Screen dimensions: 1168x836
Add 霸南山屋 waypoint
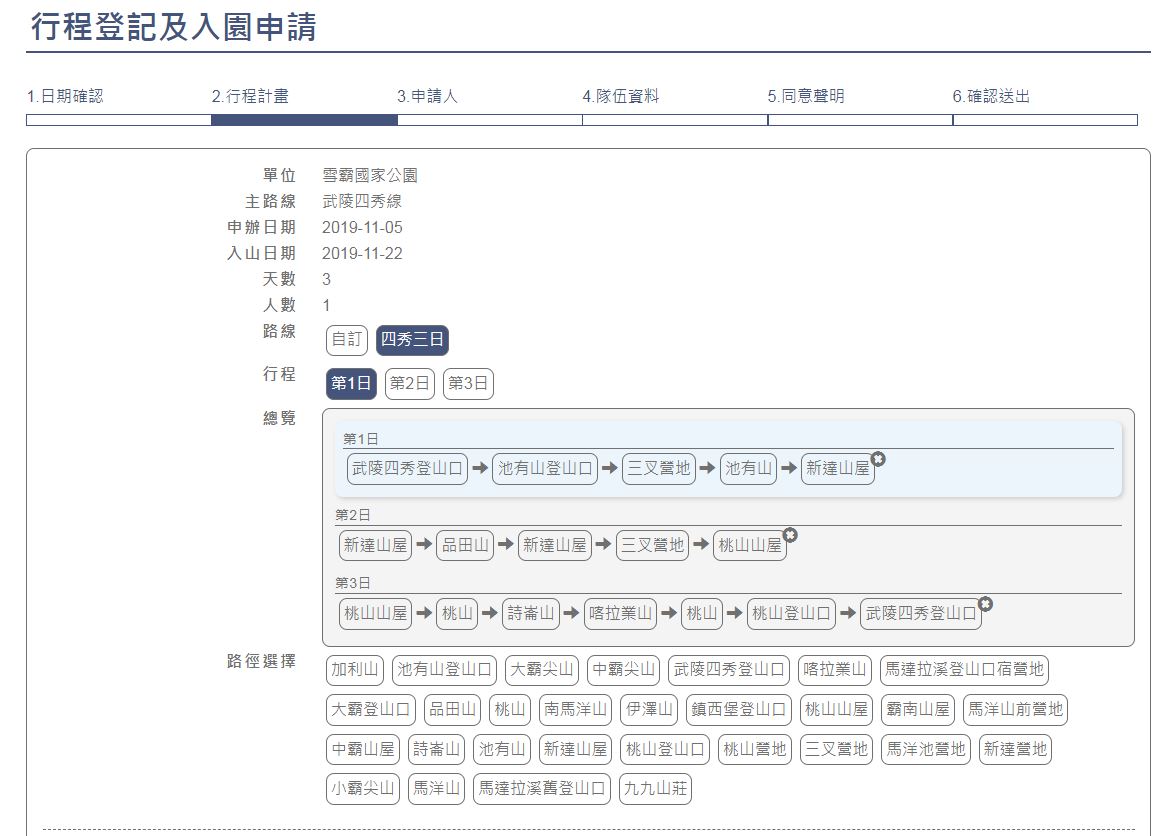(918, 710)
